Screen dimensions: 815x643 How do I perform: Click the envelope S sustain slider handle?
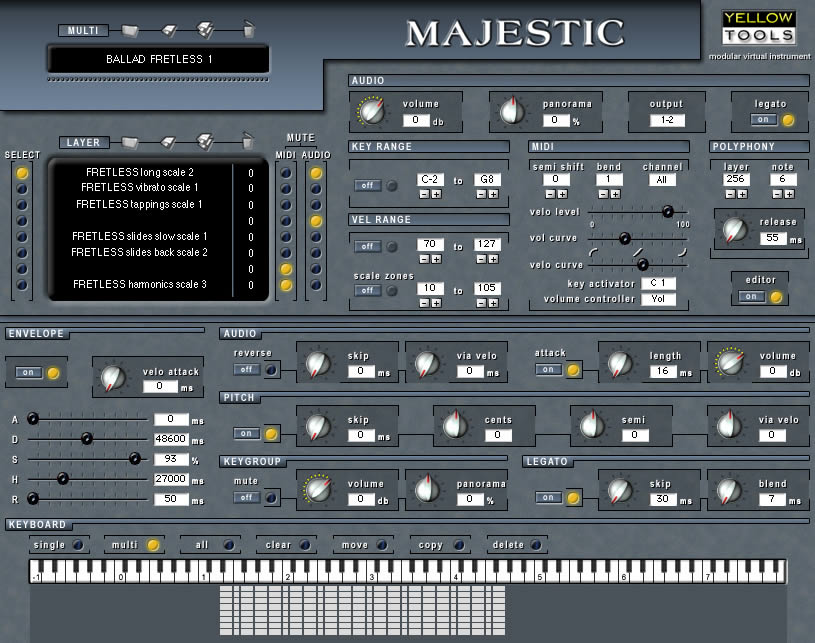tap(135, 458)
